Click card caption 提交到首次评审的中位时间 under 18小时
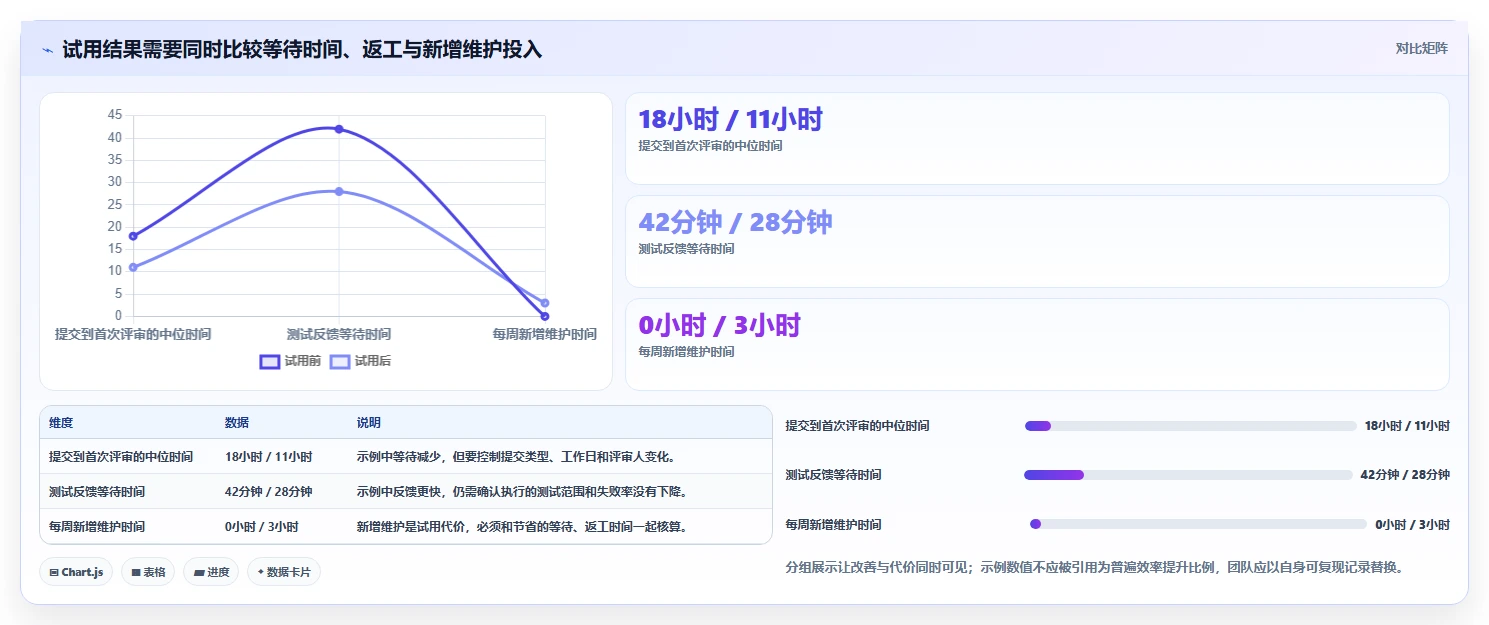This screenshot has width=1489, height=625. click(x=710, y=146)
